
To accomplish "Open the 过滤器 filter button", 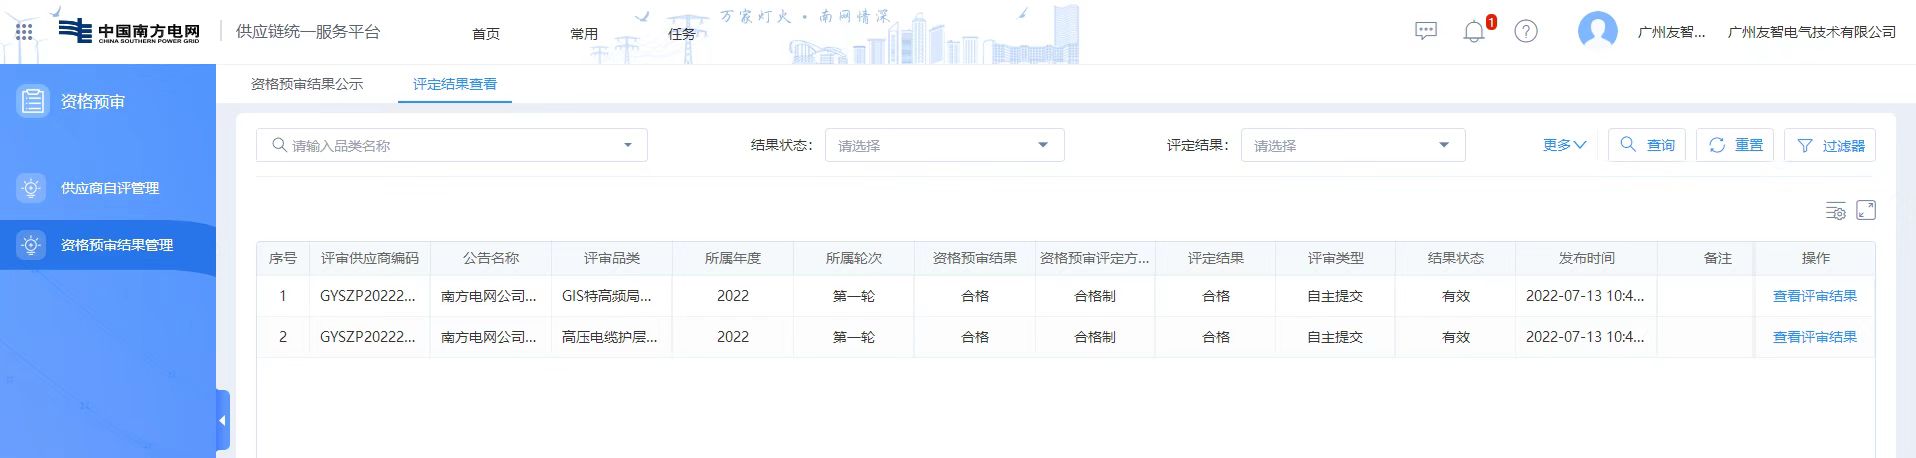I will pos(1830,145).
